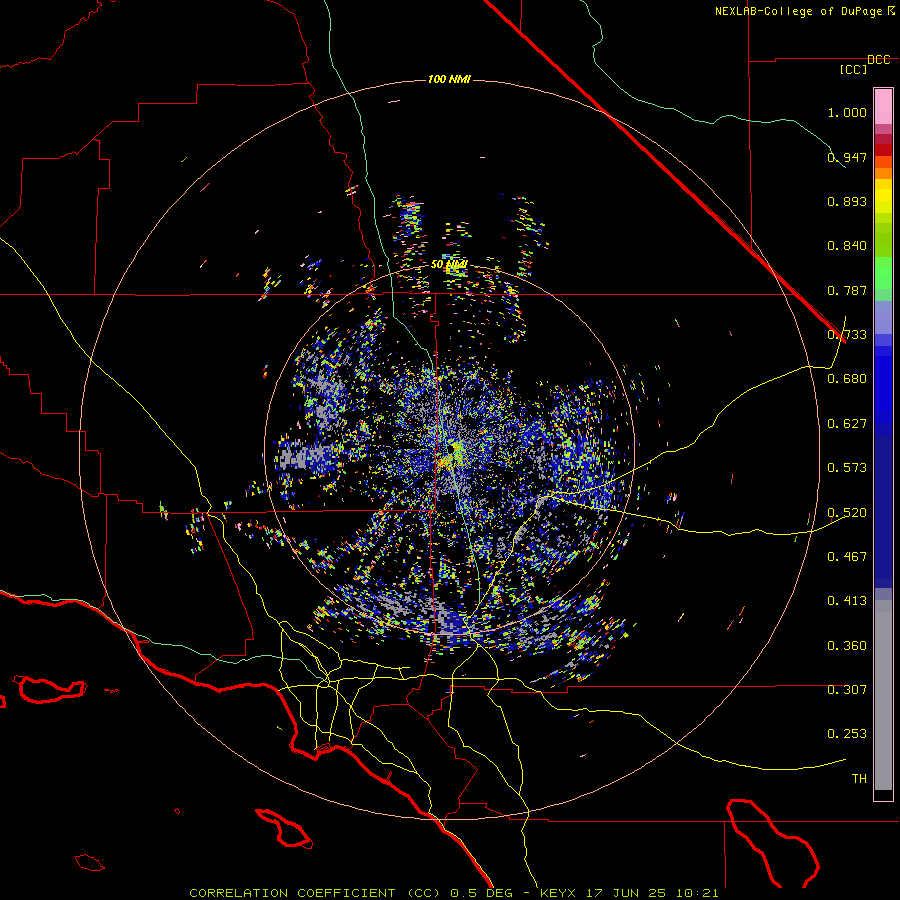Viewport: 900px width, 900px height.
Task: Click the [CC] legend unit label
Action: click(x=853, y=69)
